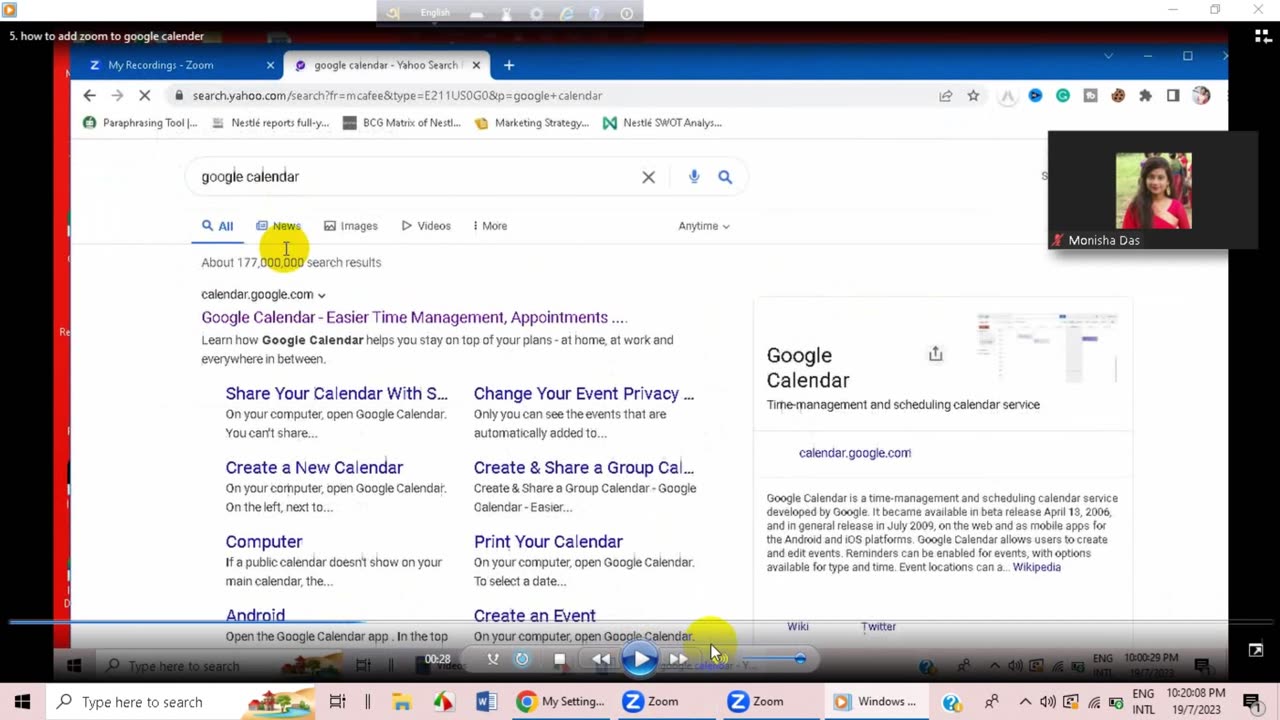Toggle the Chrome side panel

click(1173, 95)
